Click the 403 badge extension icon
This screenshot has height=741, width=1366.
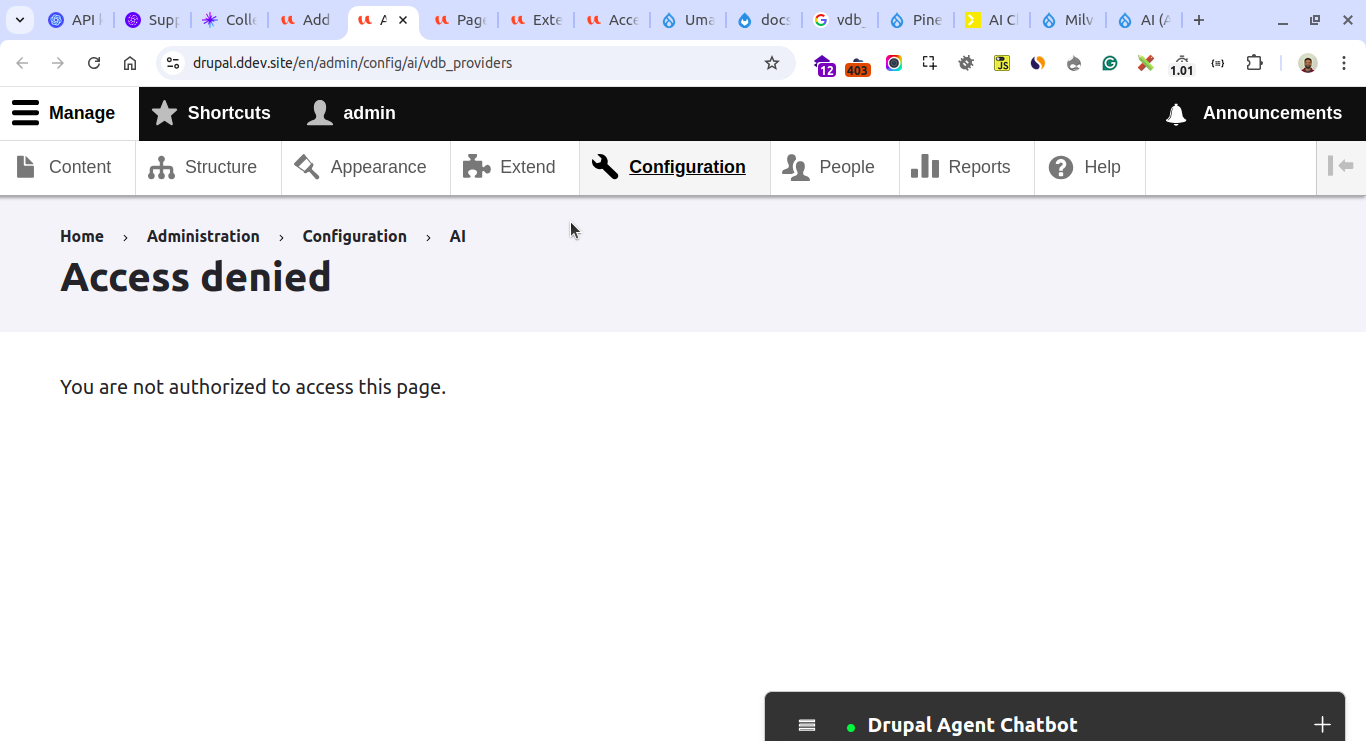[x=857, y=63]
